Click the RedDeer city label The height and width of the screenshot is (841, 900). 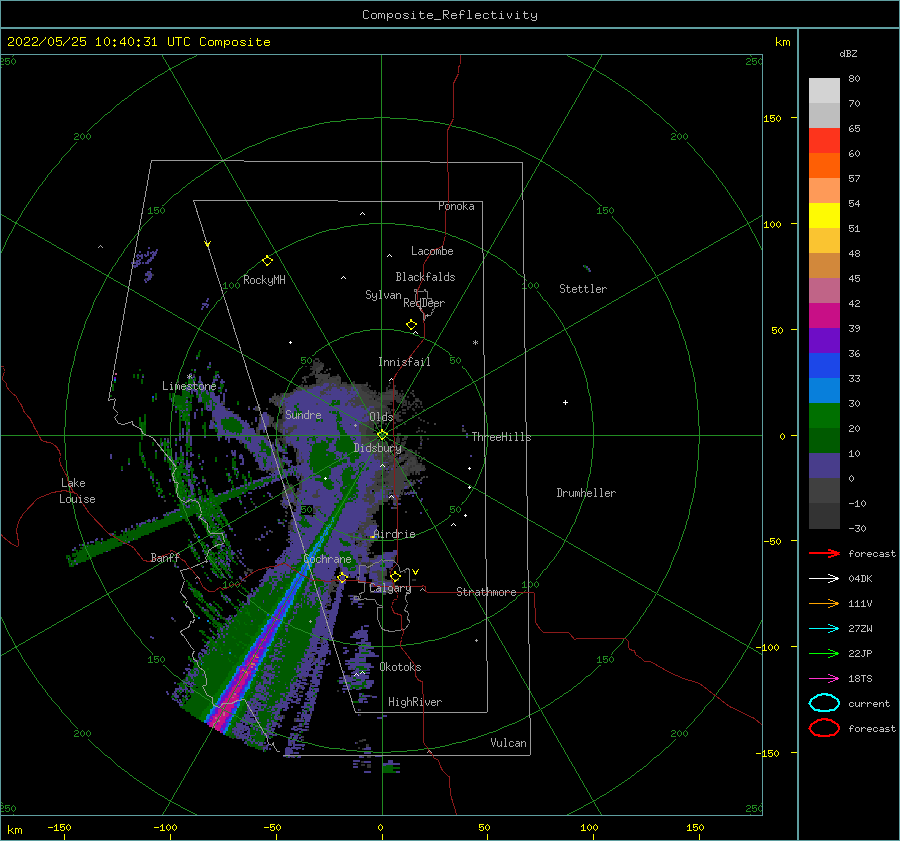pyautogui.click(x=424, y=303)
